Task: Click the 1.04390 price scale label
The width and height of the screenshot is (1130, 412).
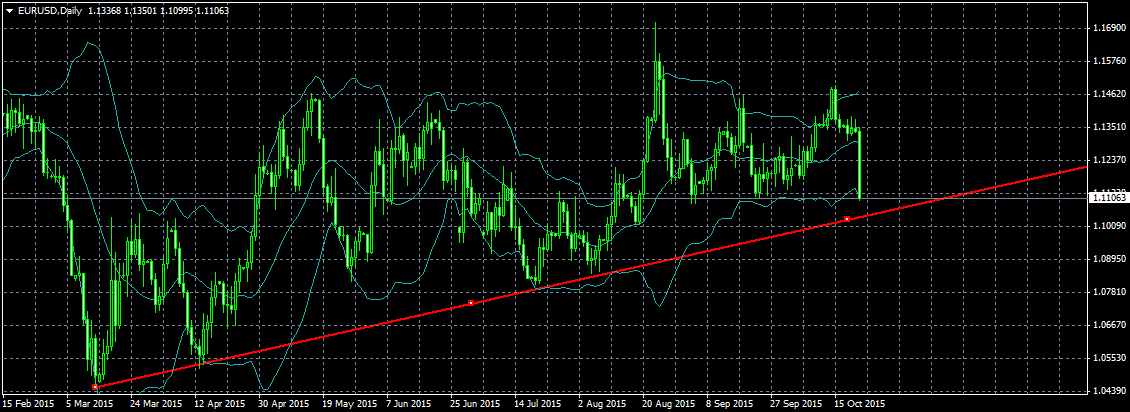Action: pyautogui.click(x=1108, y=391)
